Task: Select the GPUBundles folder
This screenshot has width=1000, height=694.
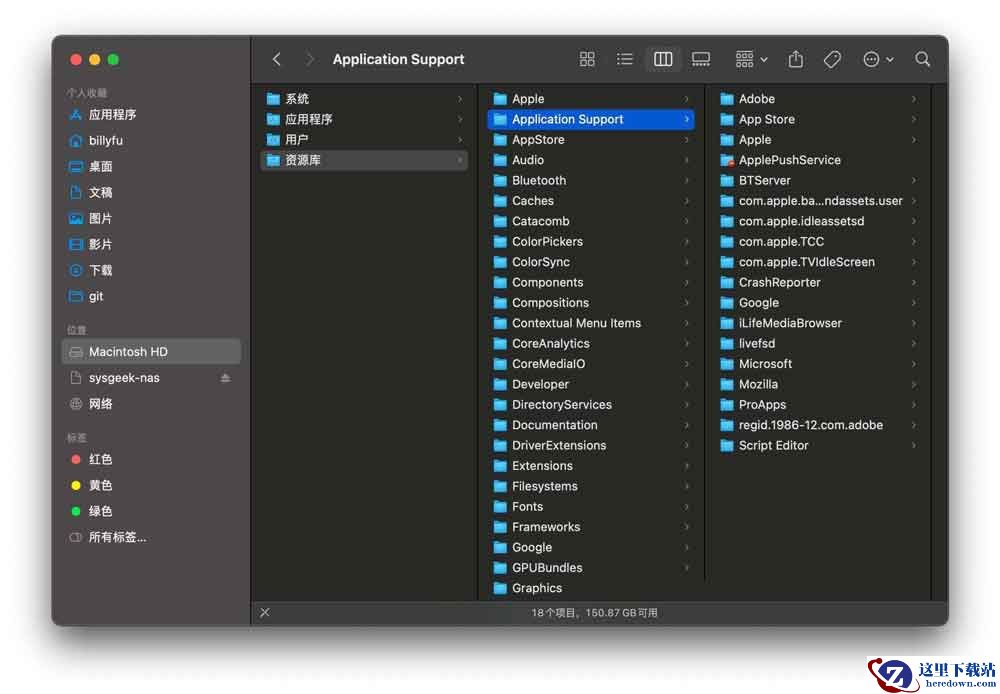Action: point(591,568)
